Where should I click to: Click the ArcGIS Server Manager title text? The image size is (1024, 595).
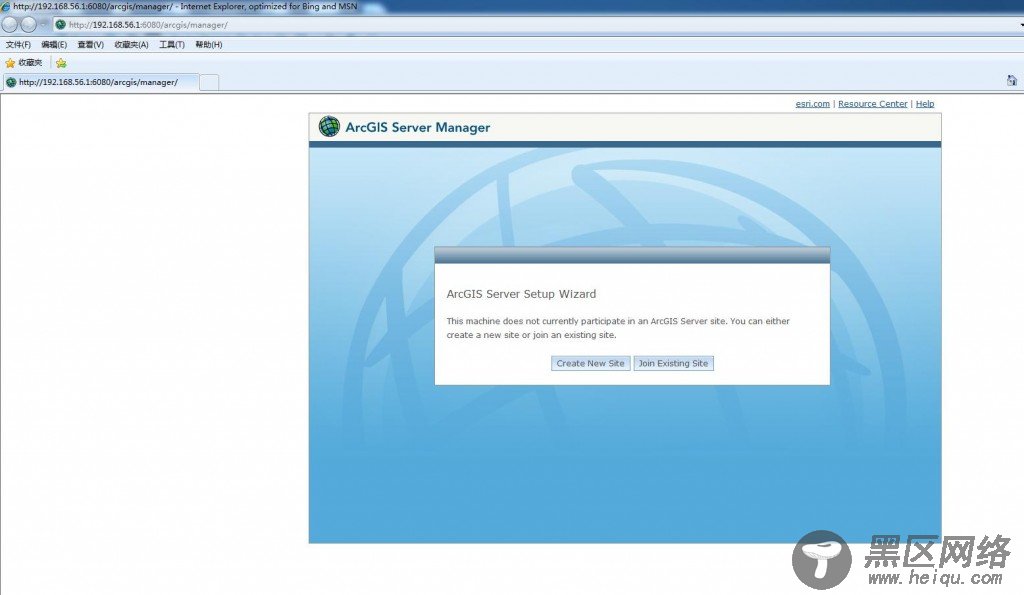418,127
